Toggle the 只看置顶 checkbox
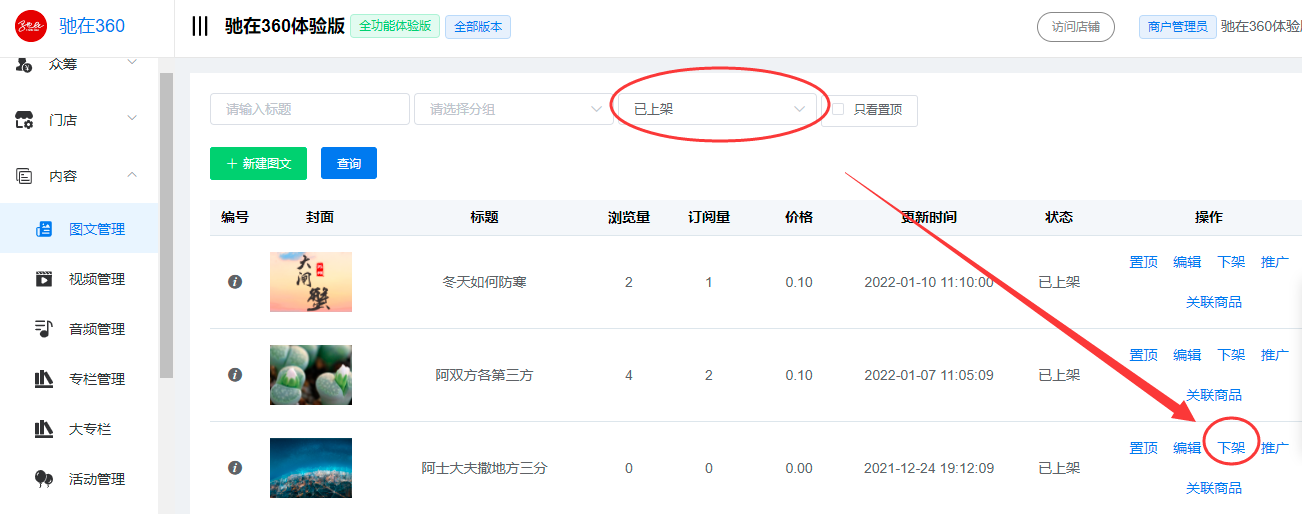The image size is (1302, 514). [x=839, y=109]
